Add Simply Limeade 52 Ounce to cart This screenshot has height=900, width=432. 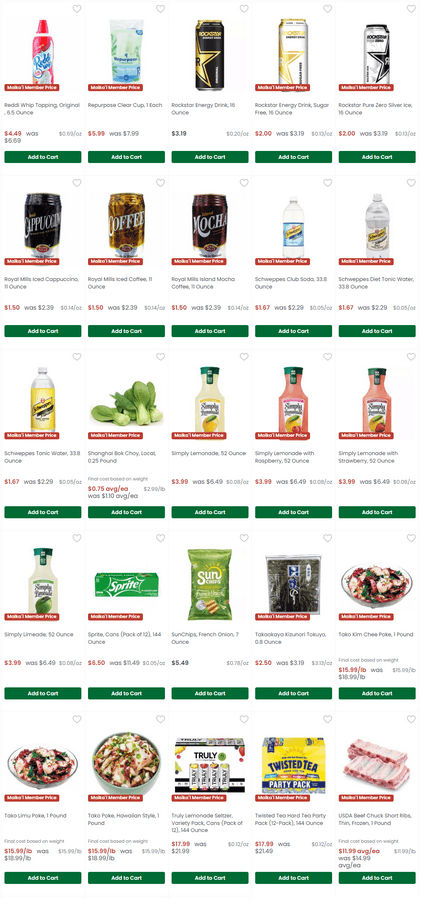coord(43,693)
